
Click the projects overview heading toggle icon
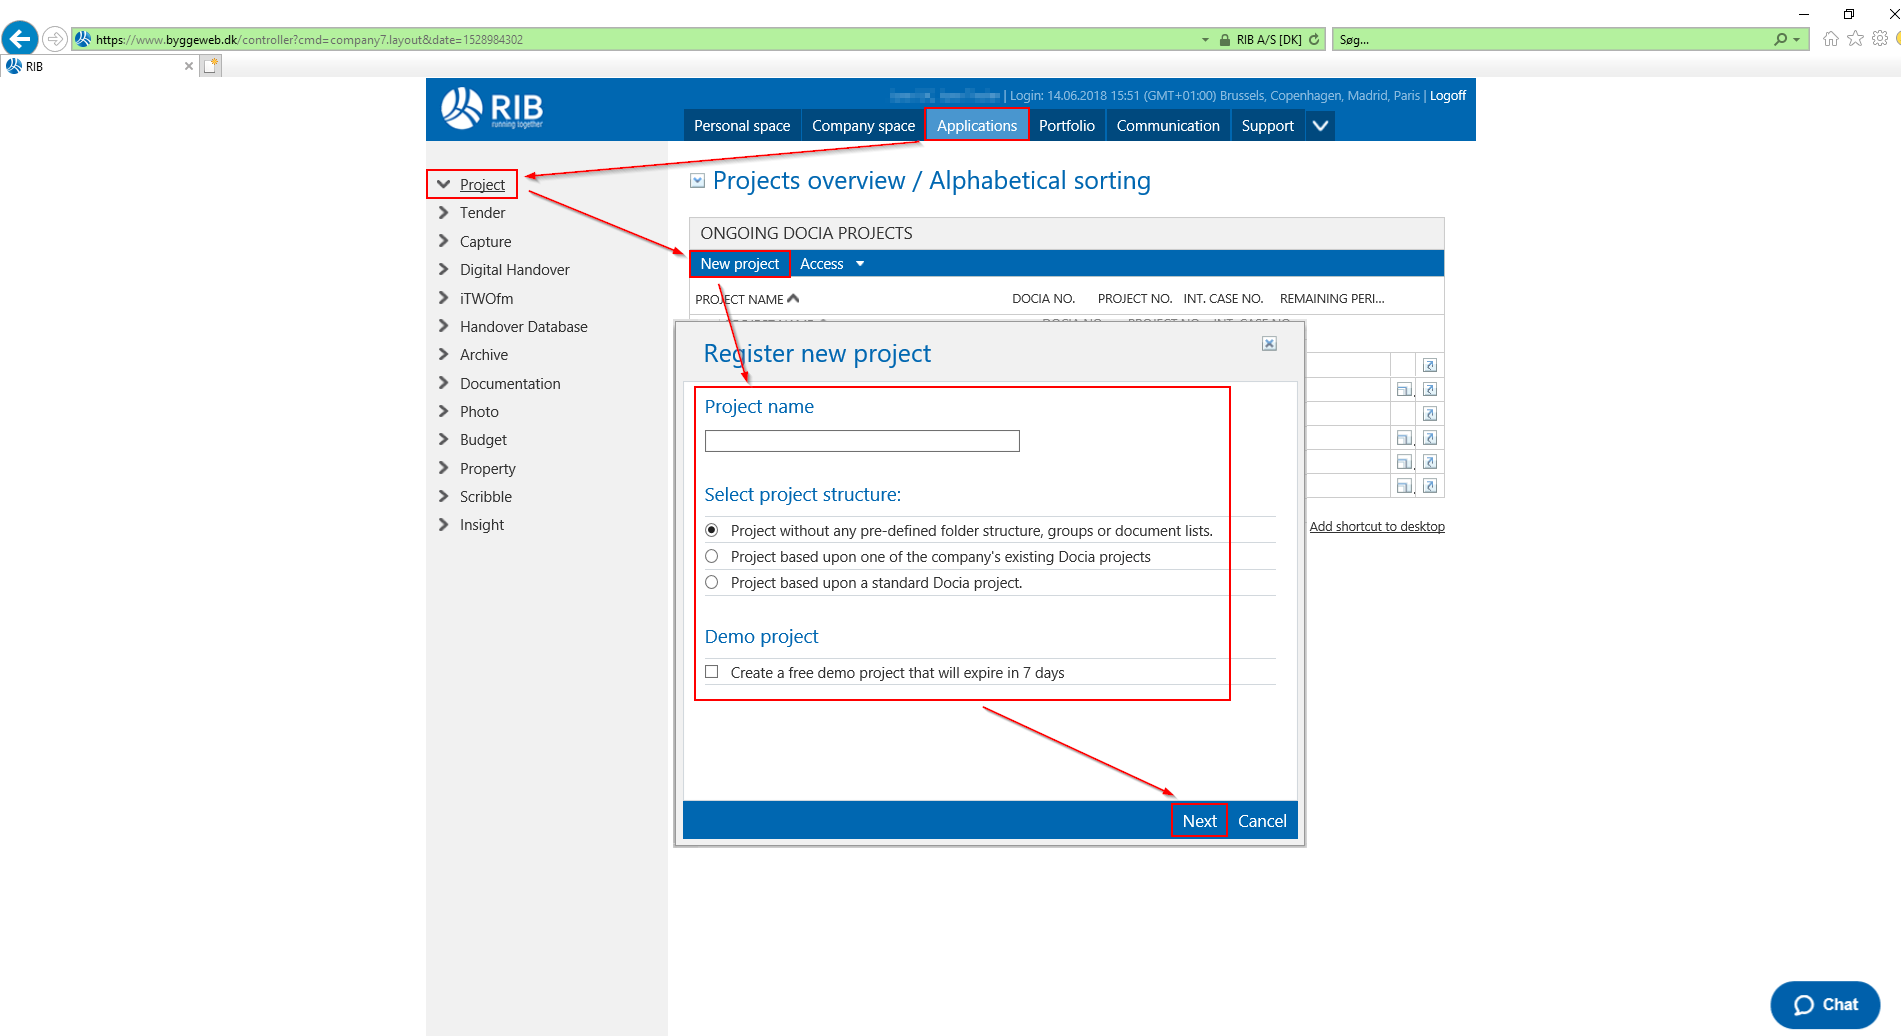(x=698, y=181)
